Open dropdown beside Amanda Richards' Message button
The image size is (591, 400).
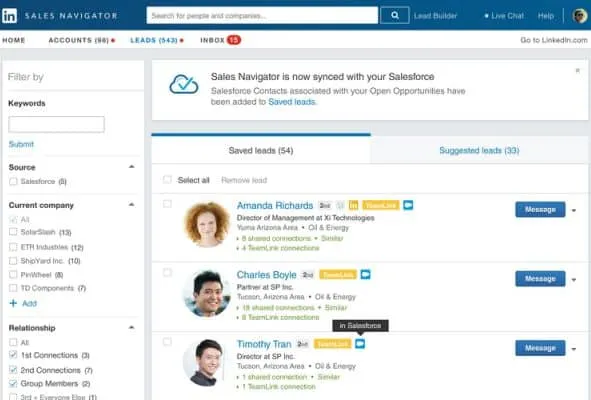click(574, 210)
